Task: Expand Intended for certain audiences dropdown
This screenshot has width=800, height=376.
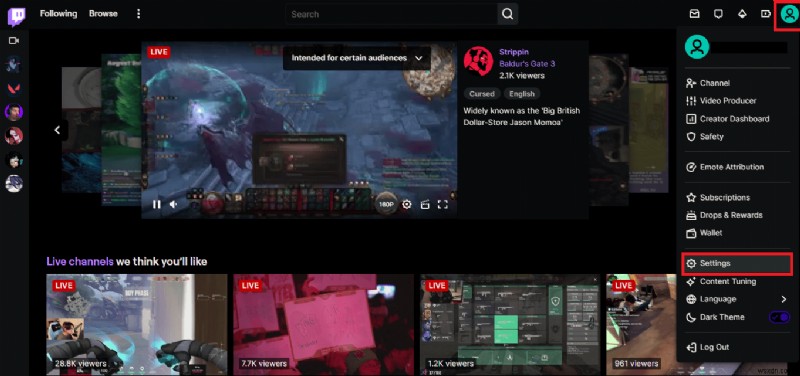Action: [357, 58]
